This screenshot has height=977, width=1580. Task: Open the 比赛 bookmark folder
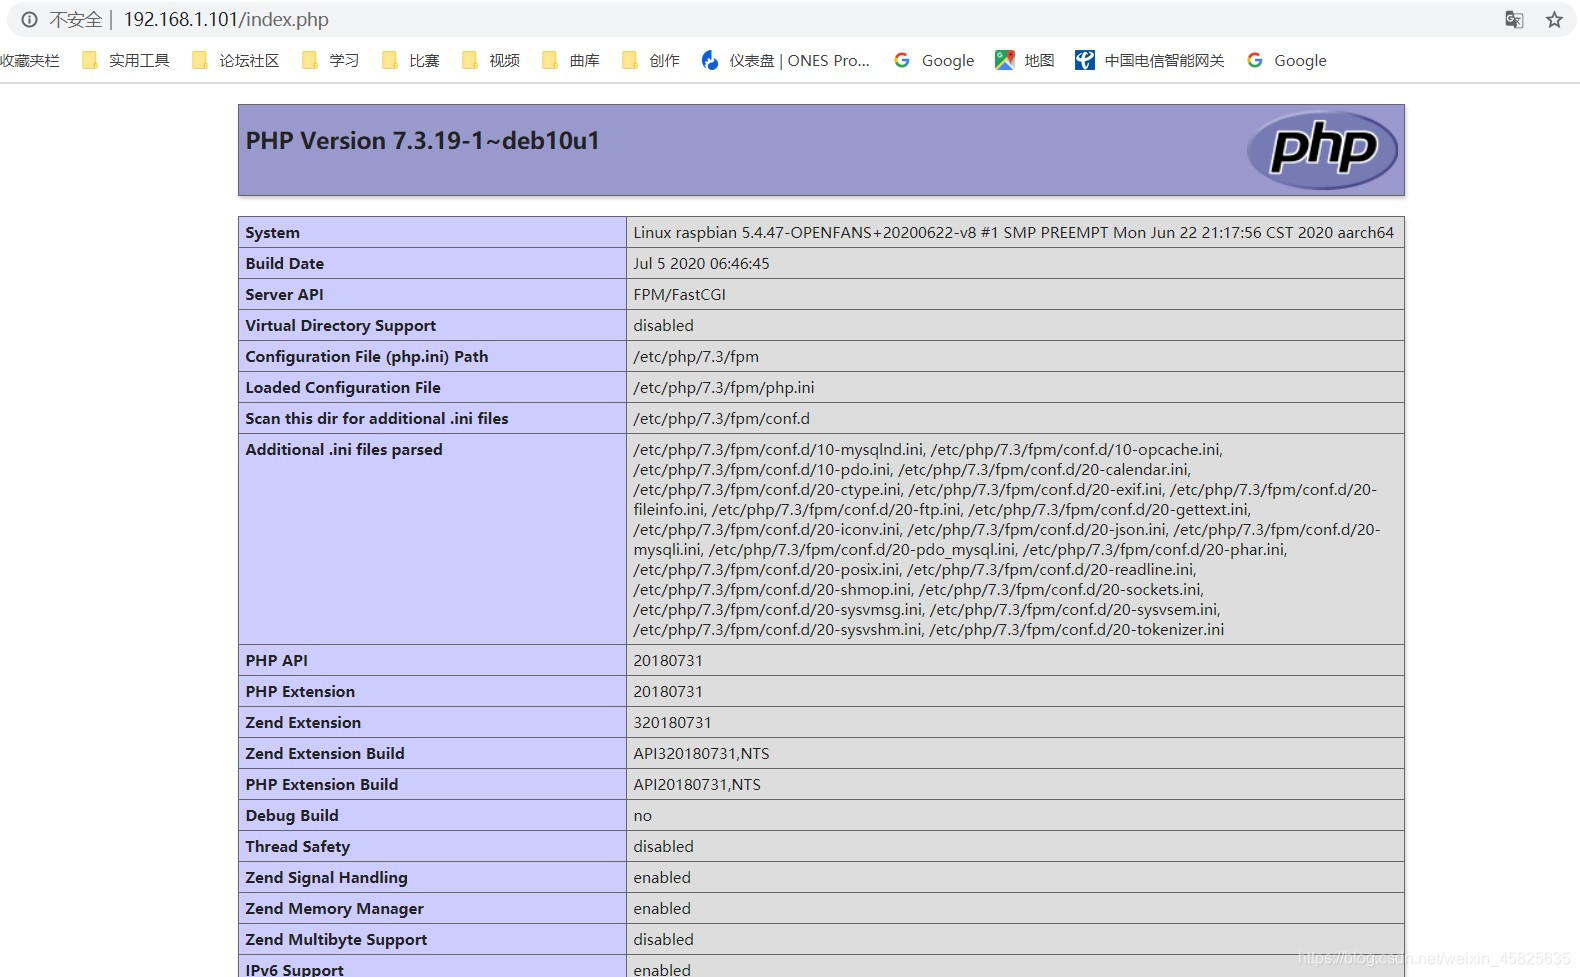pos(411,60)
